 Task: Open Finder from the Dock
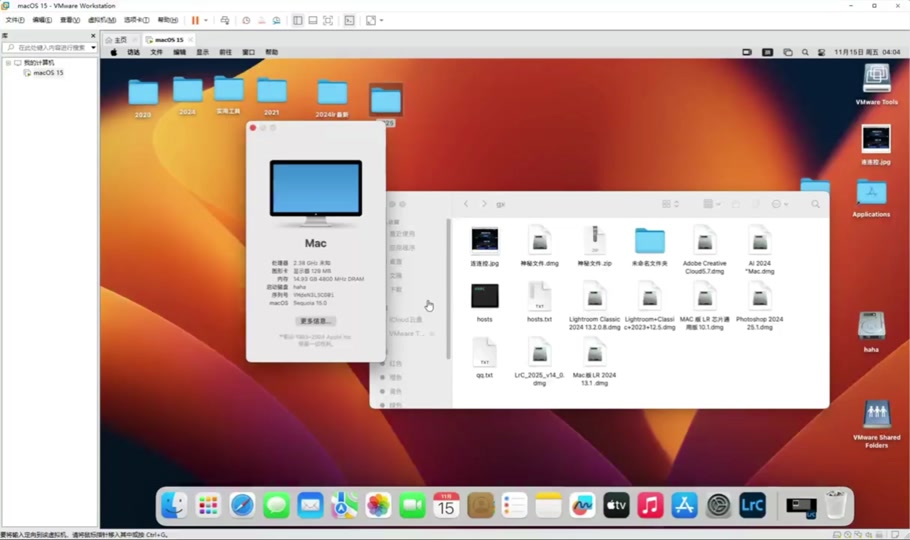point(174,506)
